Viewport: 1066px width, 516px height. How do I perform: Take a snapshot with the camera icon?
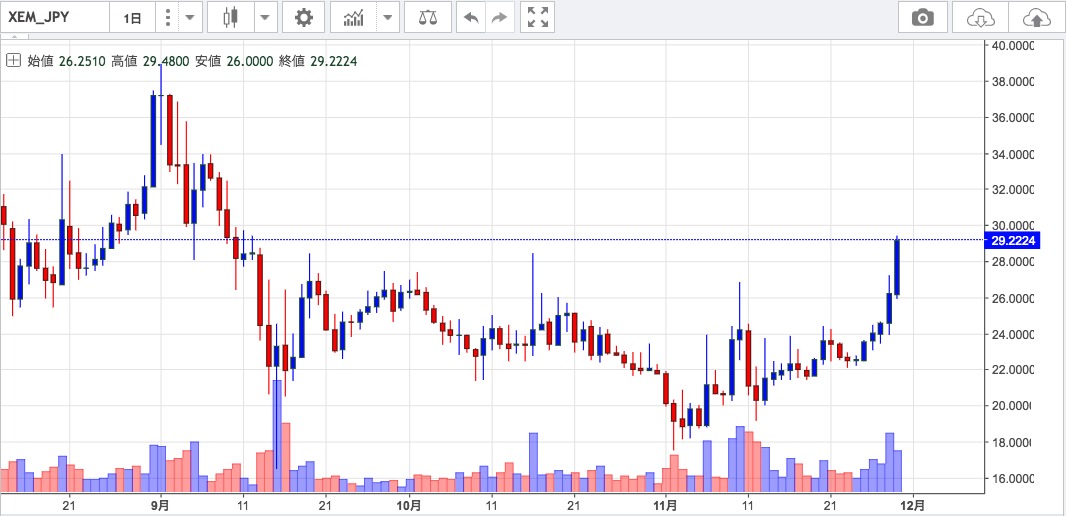(x=923, y=18)
